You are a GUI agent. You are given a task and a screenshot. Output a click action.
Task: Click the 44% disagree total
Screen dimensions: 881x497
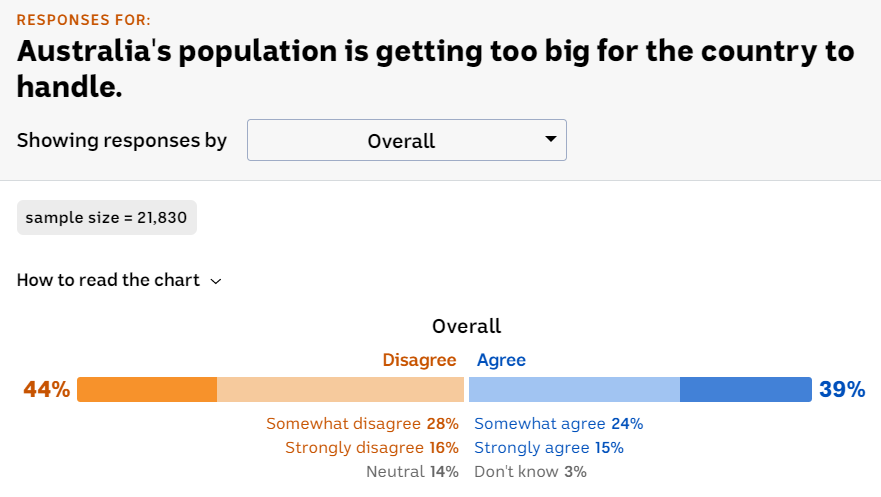click(47, 389)
